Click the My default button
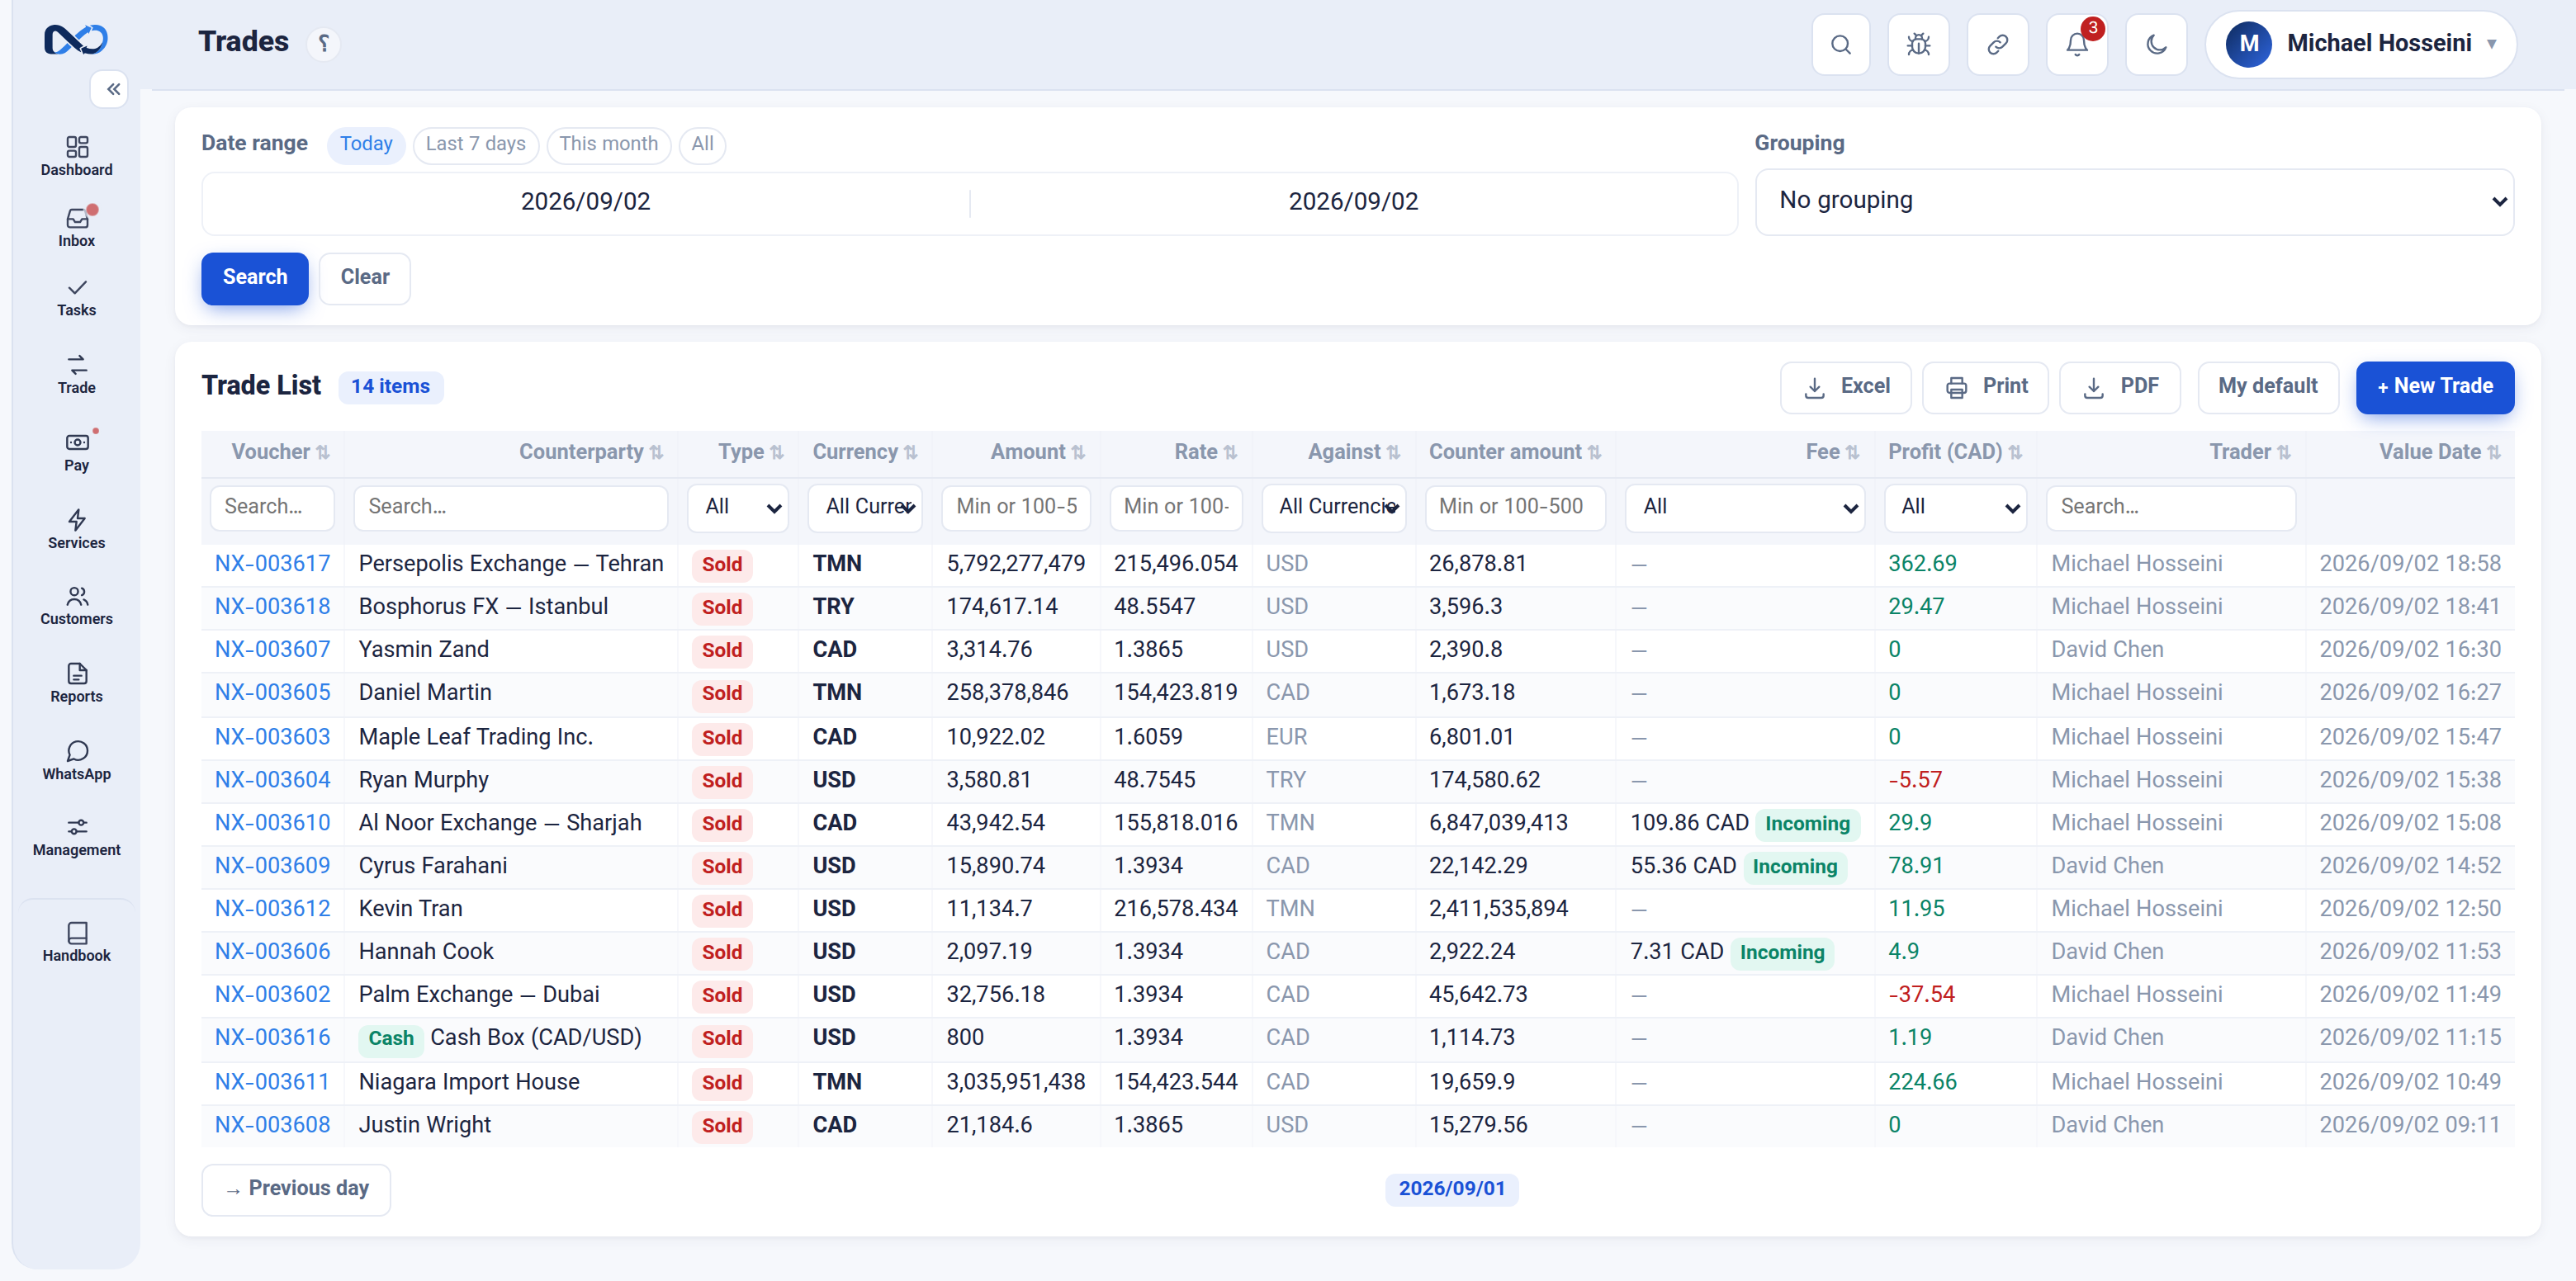 [2267, 387]
